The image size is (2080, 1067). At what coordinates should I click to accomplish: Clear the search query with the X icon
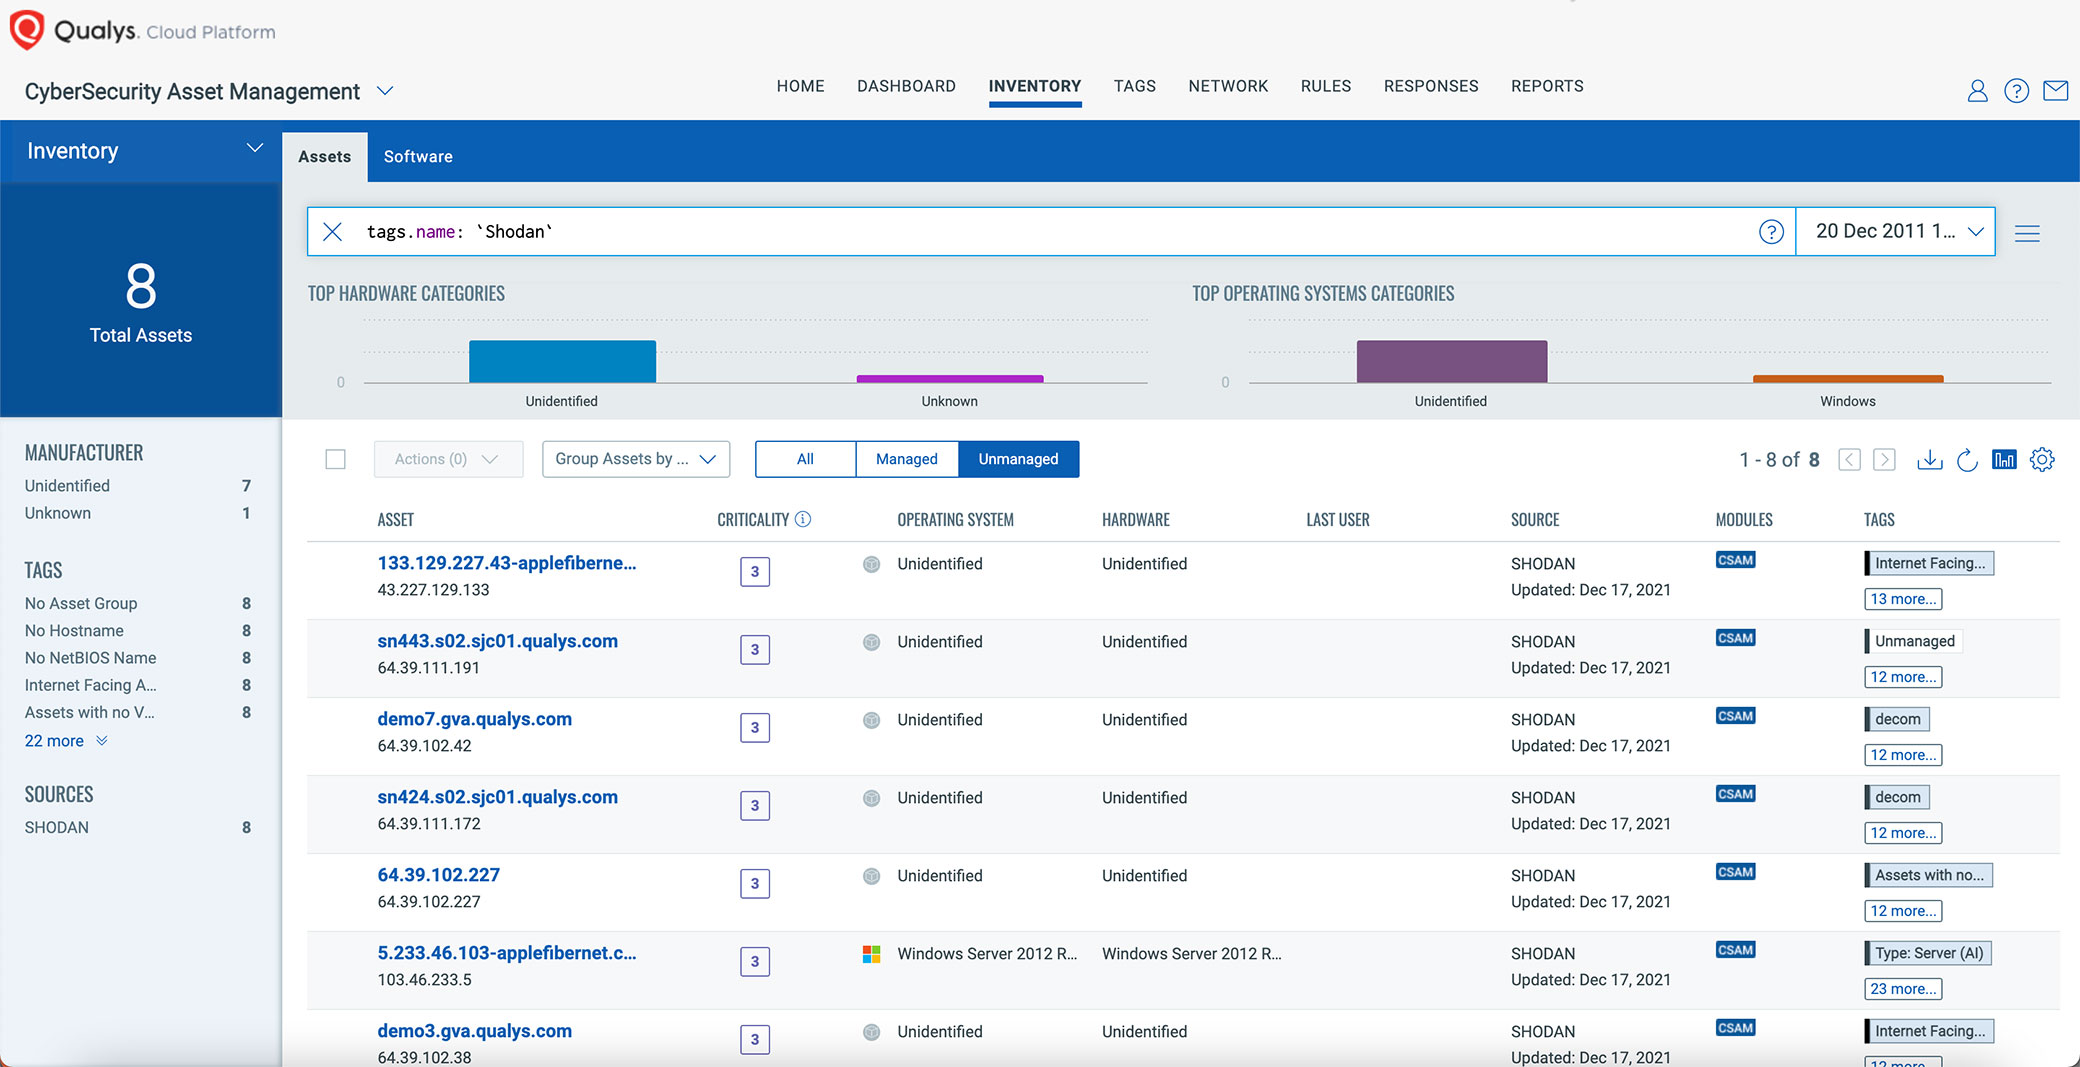click(x=333, y=231)
